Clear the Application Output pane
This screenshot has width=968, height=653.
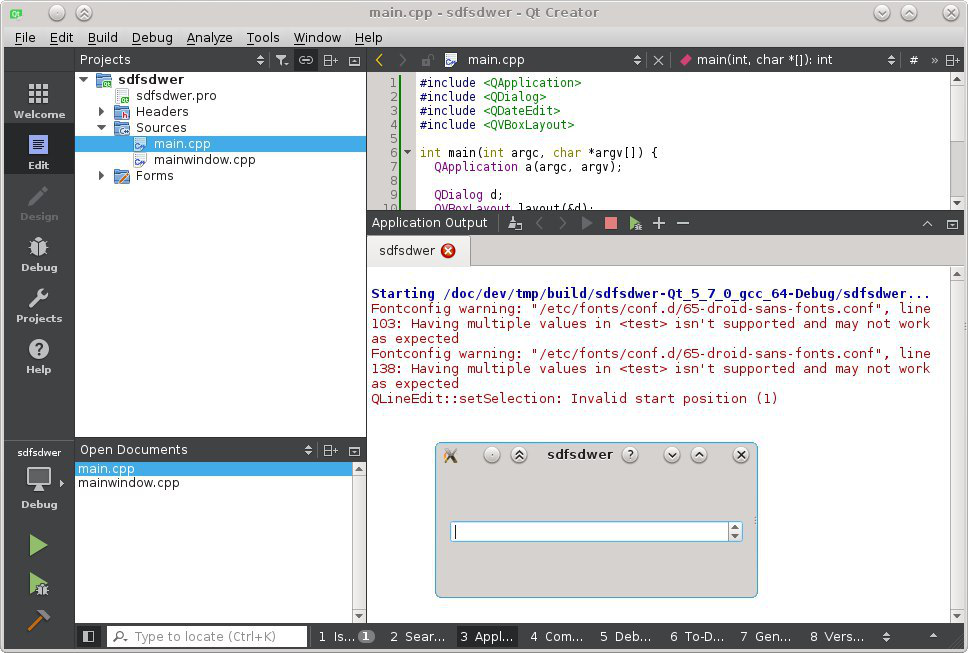[x=515, y=223]
